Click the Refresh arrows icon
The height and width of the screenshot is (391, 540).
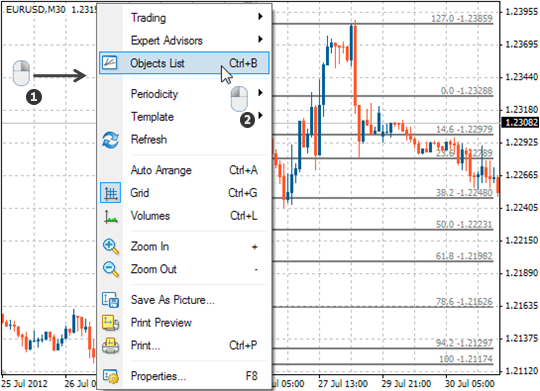111,140
